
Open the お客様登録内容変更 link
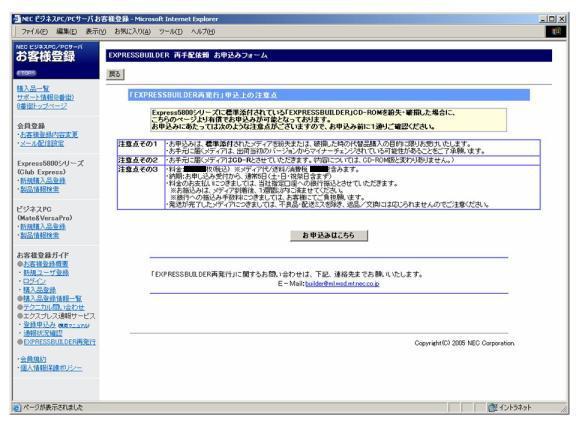pyautogui.click(x=49, y=134)
